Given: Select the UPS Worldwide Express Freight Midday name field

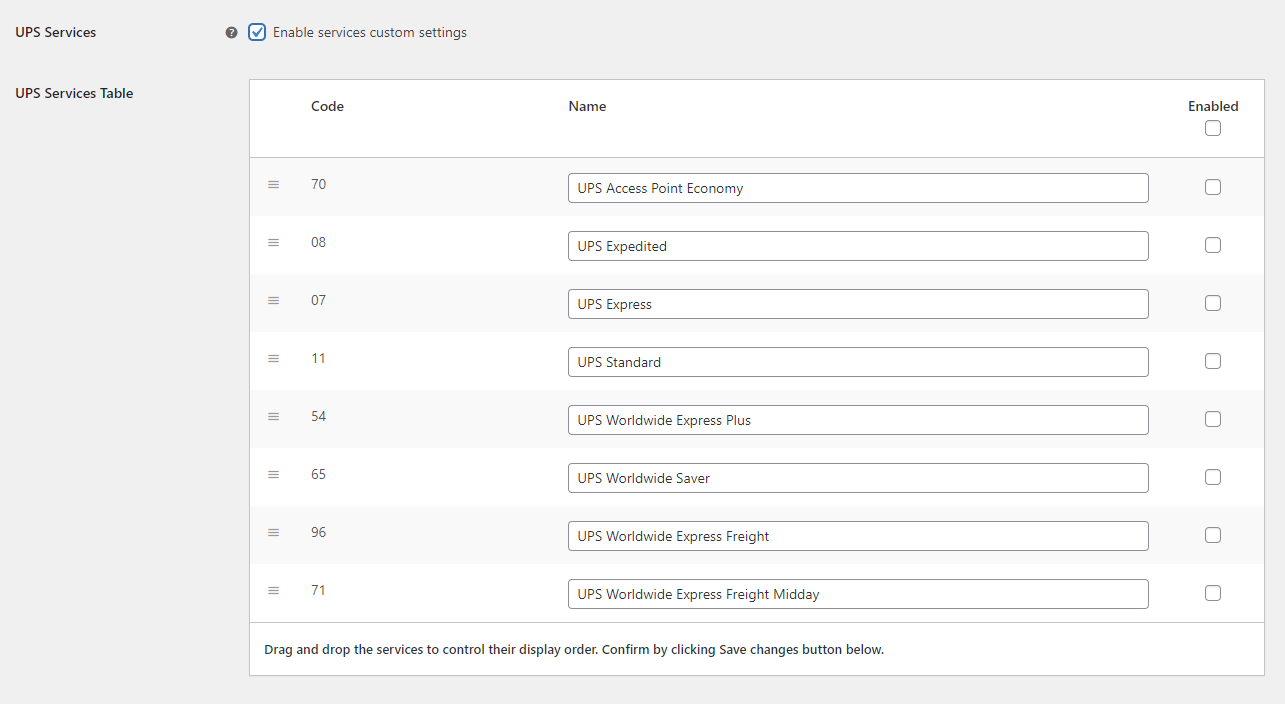Looking at the screenshot, I should (x=858, y=593).
